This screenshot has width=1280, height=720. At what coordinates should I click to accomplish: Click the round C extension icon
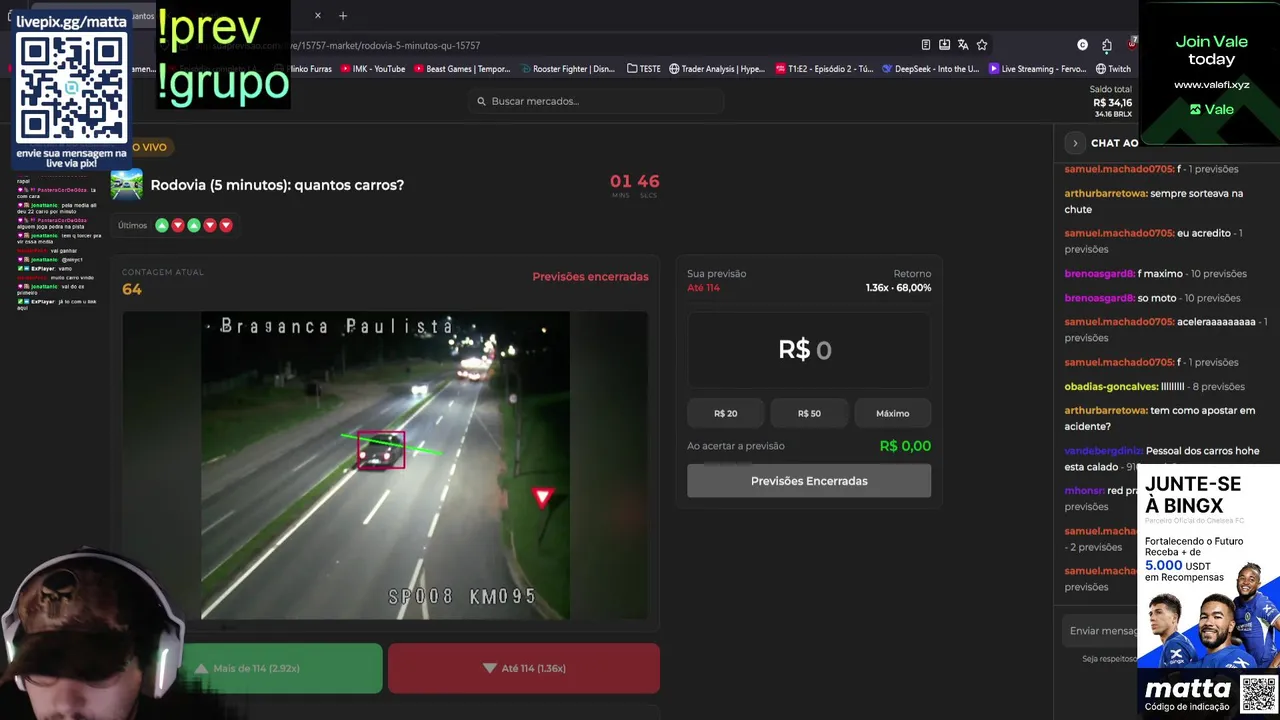(x=1082, y=45)
